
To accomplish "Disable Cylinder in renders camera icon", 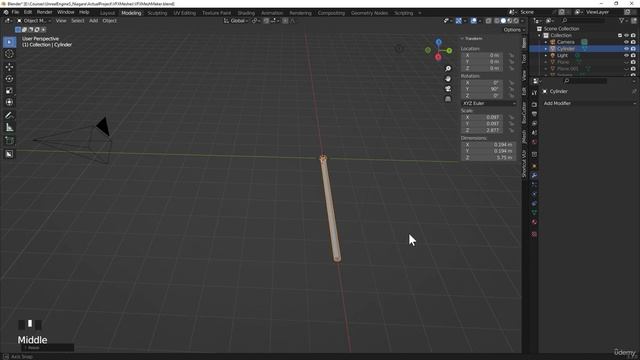I will [x=633, y=49].
